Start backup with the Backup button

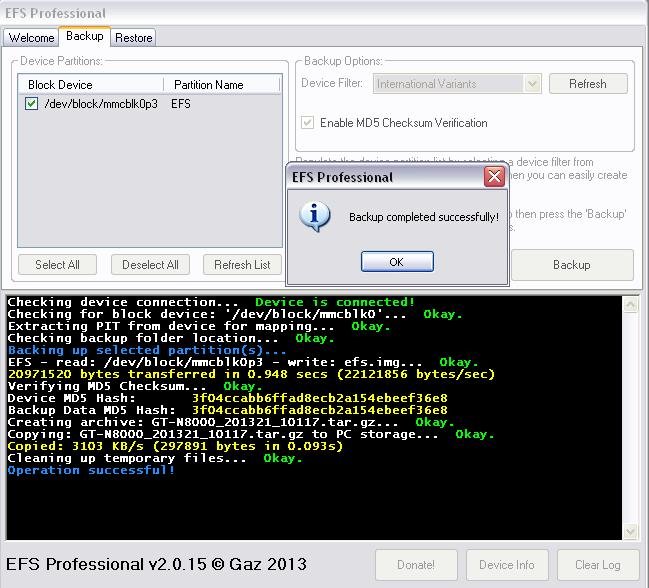point(572,265)
